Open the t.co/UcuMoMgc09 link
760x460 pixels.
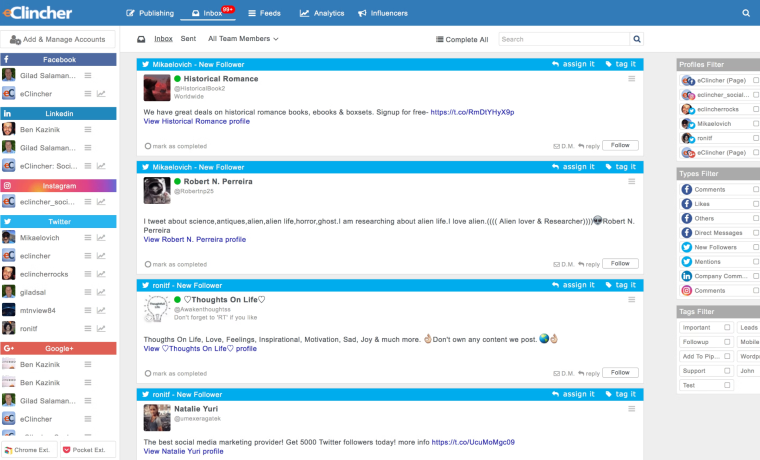[x=473, y=442]
